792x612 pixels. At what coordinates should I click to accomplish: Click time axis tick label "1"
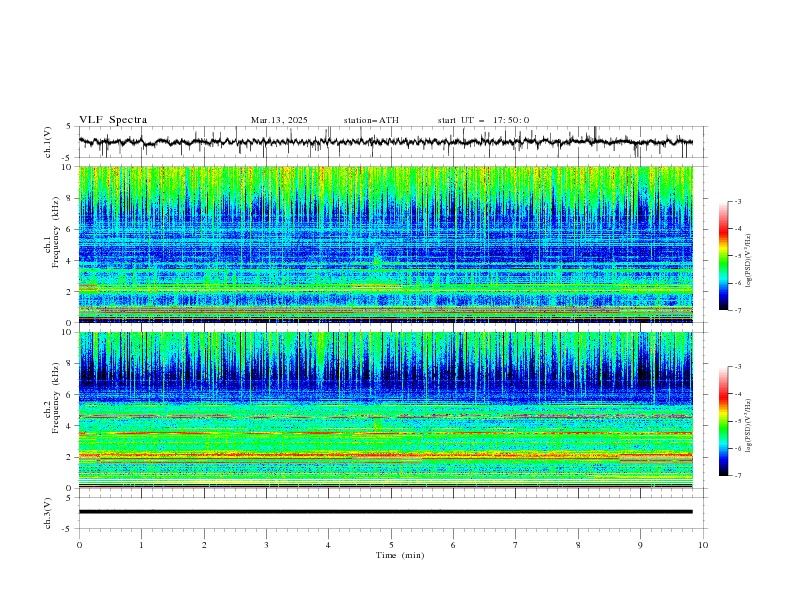(141, 545)
